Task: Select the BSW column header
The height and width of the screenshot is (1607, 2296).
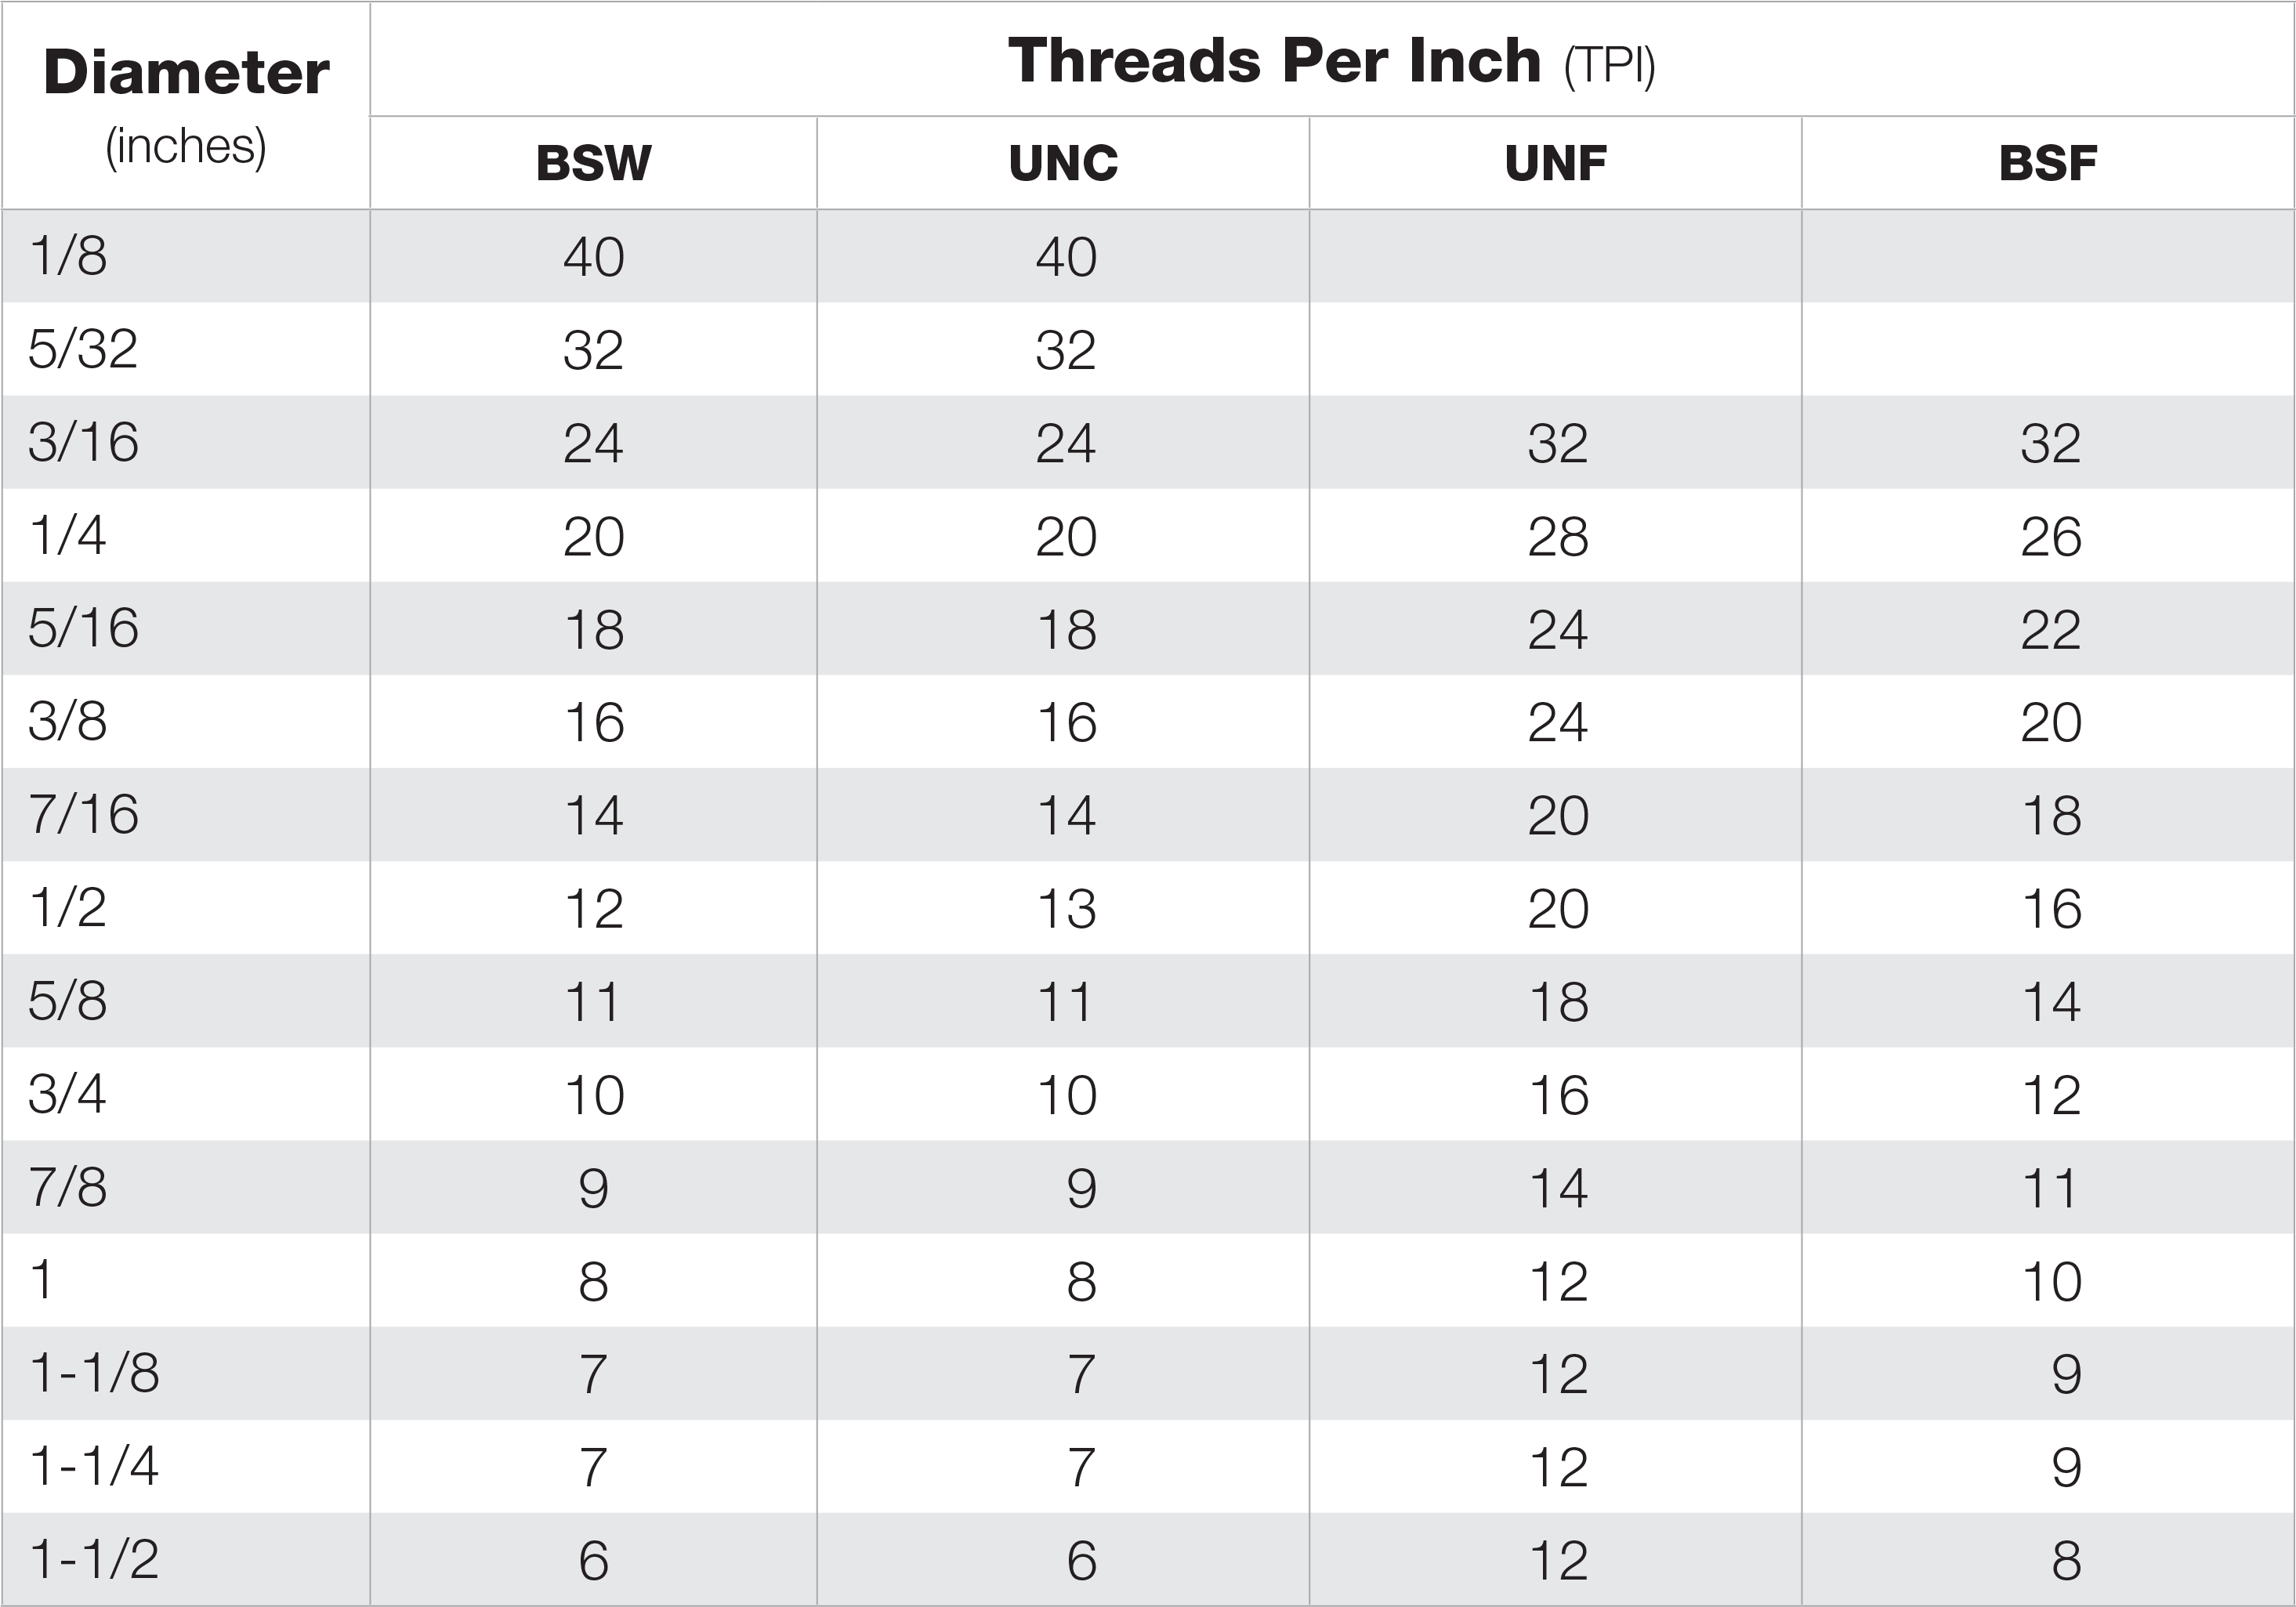Action: click(594, 163)
